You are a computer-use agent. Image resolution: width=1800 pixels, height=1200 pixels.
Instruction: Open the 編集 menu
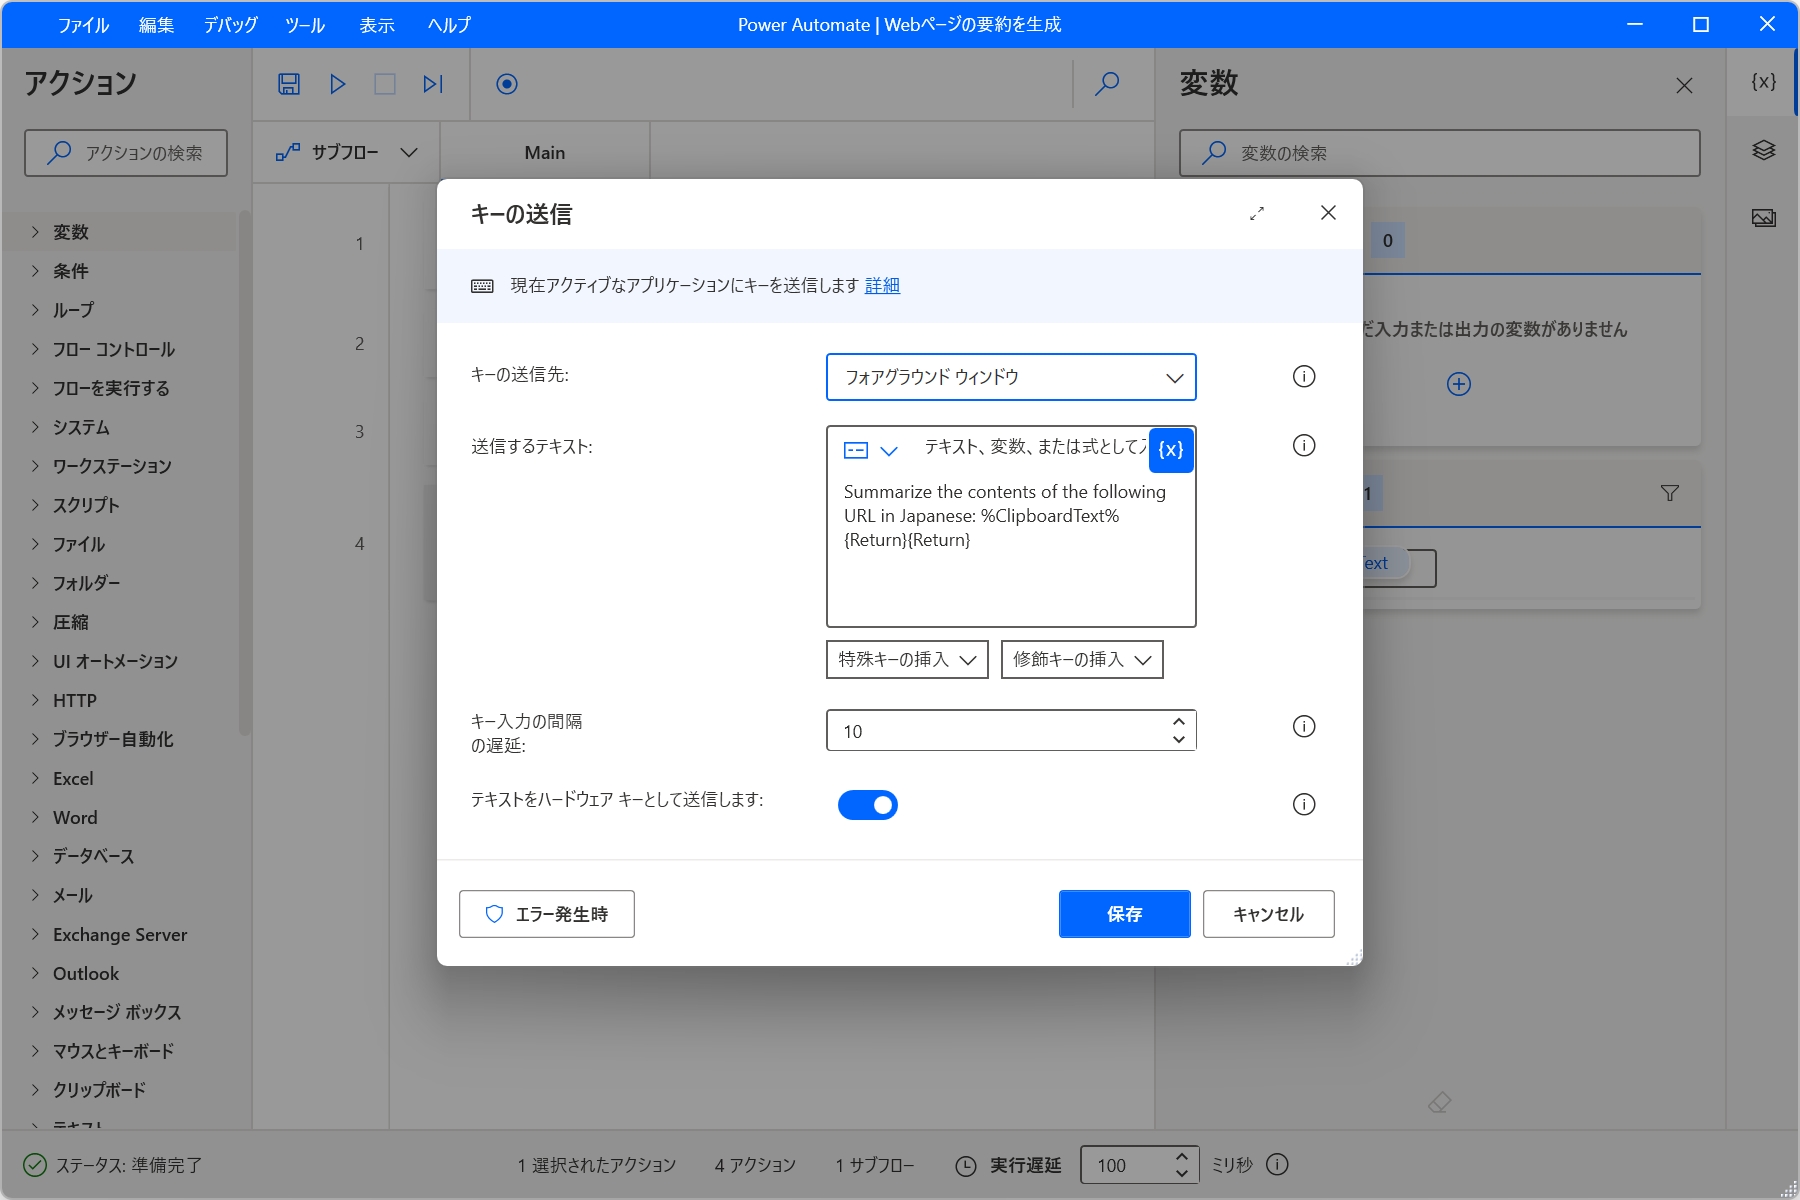point(156,25)
